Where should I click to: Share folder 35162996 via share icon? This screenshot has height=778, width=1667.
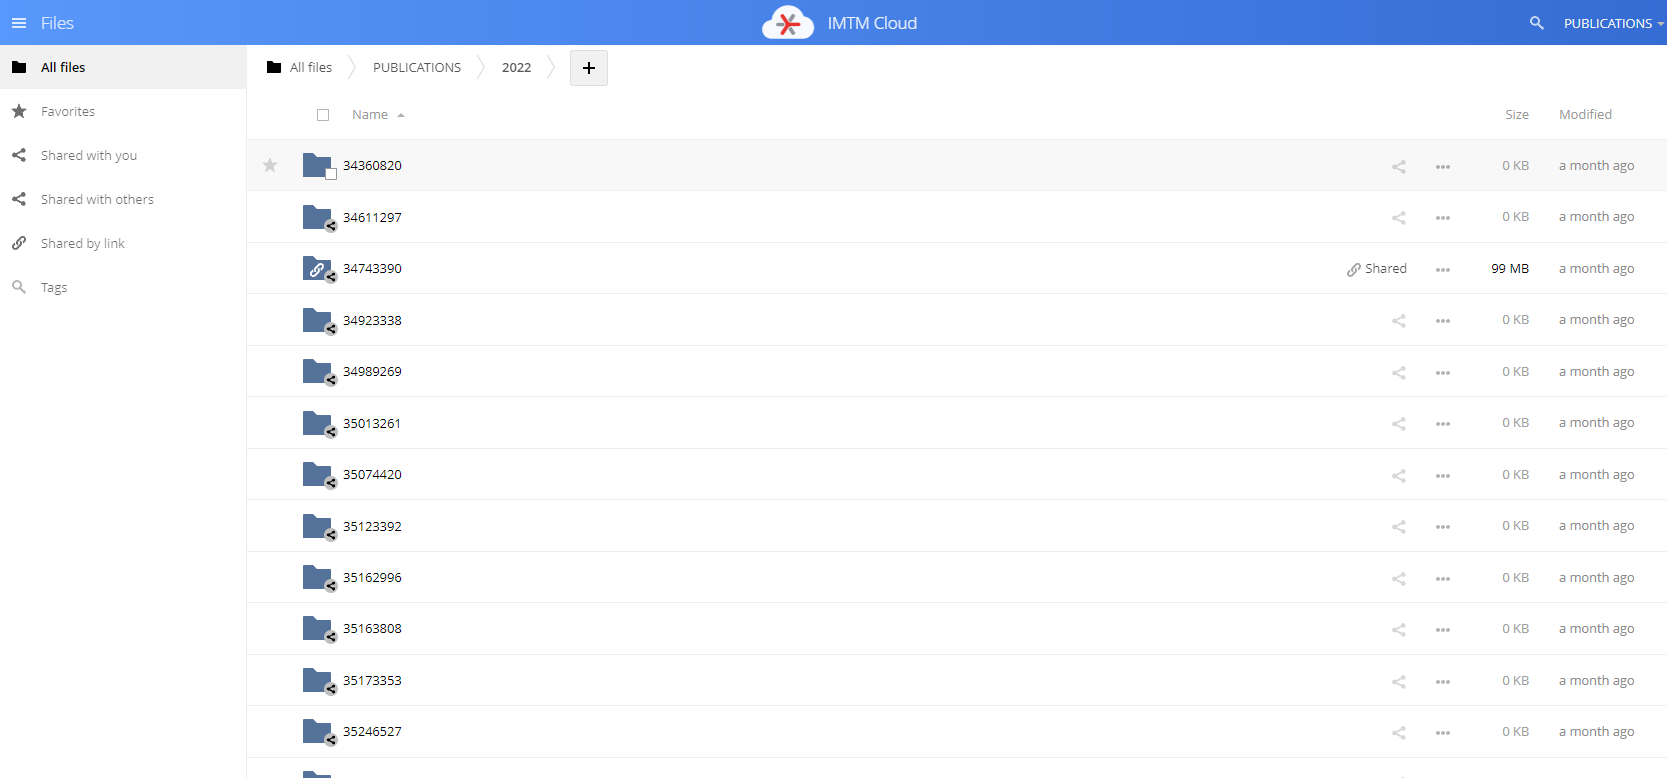coord(1399,579)
